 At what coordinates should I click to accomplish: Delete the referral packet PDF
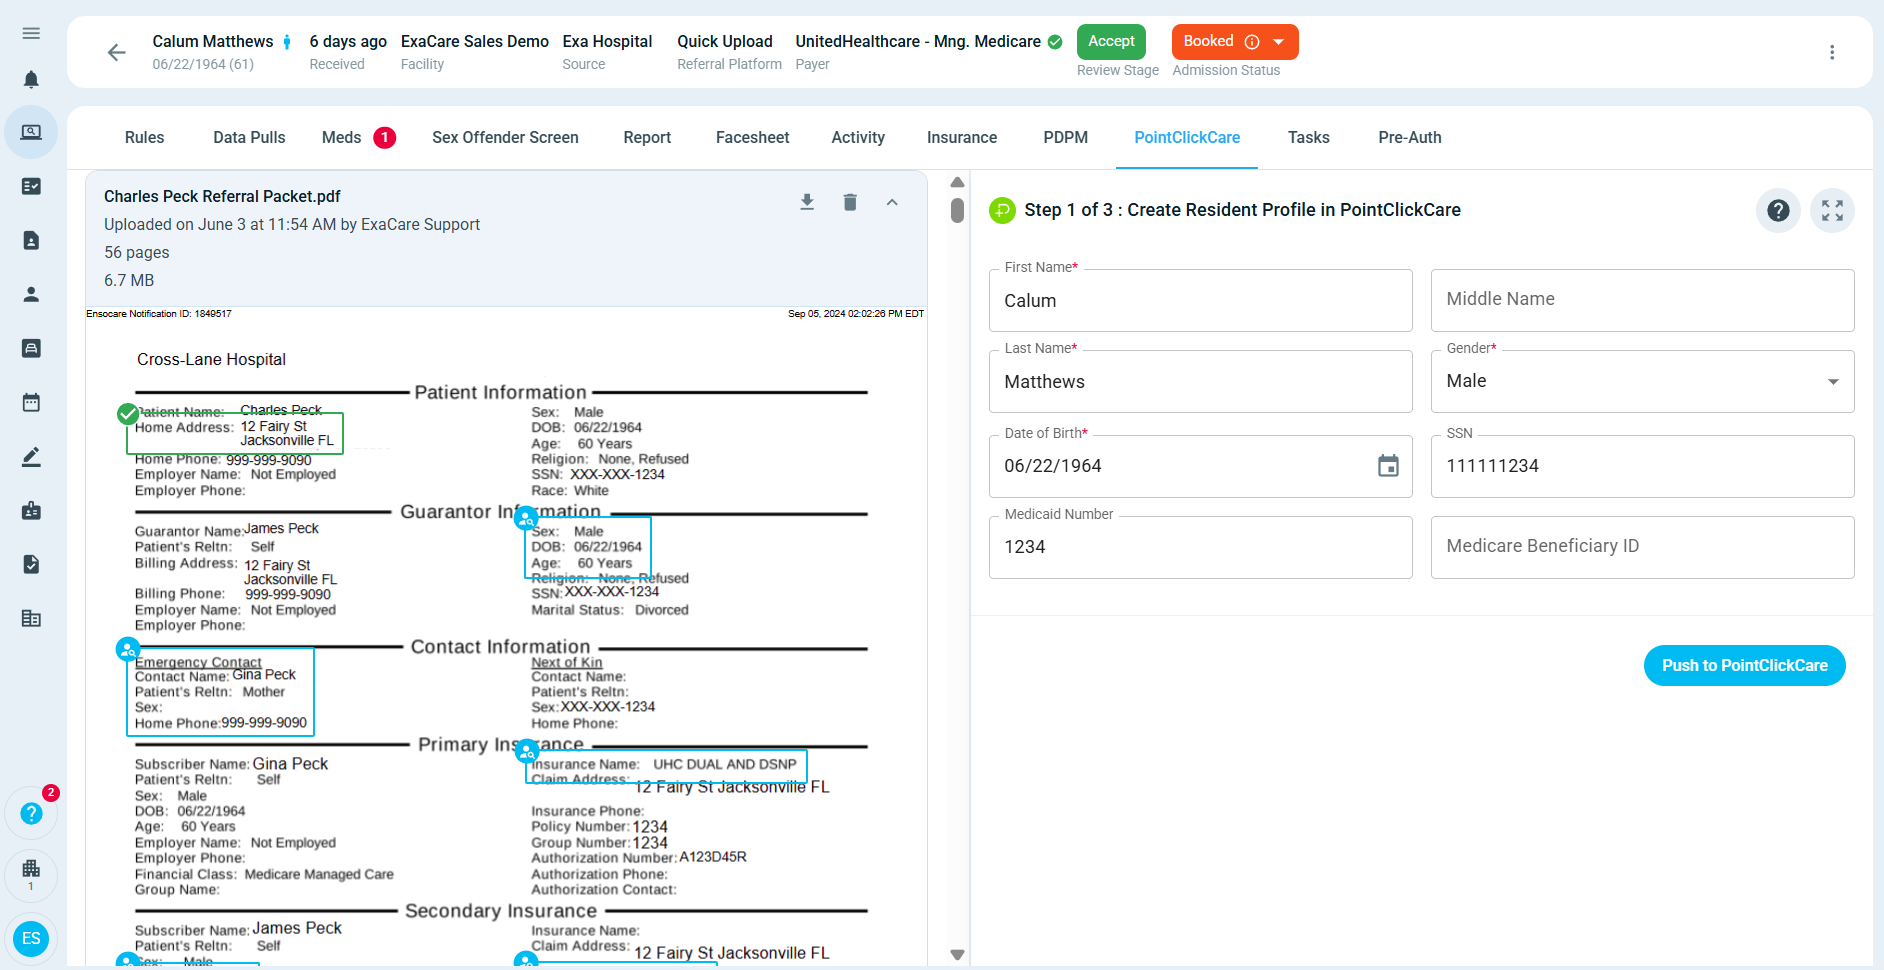[850, 202]
